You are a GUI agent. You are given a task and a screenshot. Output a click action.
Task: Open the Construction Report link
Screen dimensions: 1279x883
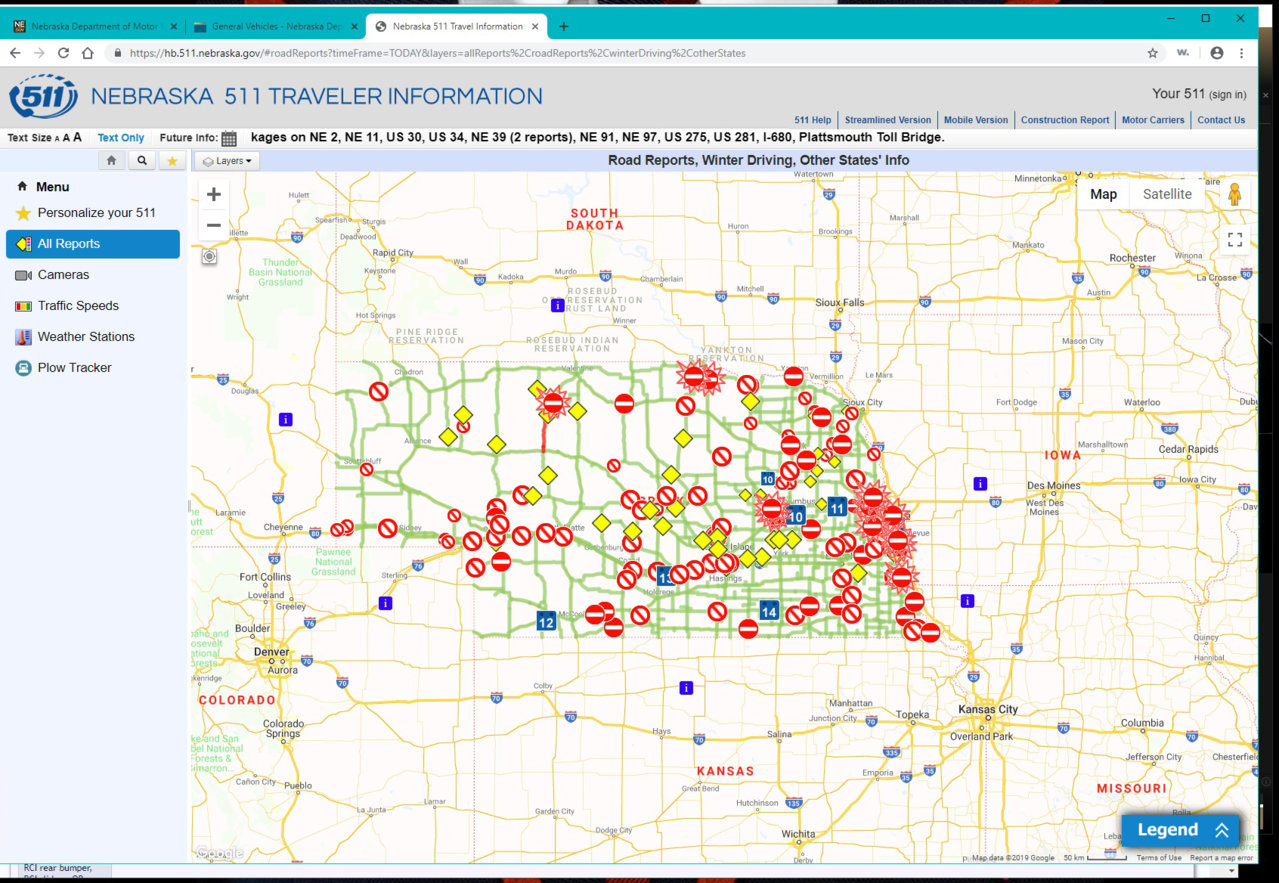click(x=1065, y=120)
